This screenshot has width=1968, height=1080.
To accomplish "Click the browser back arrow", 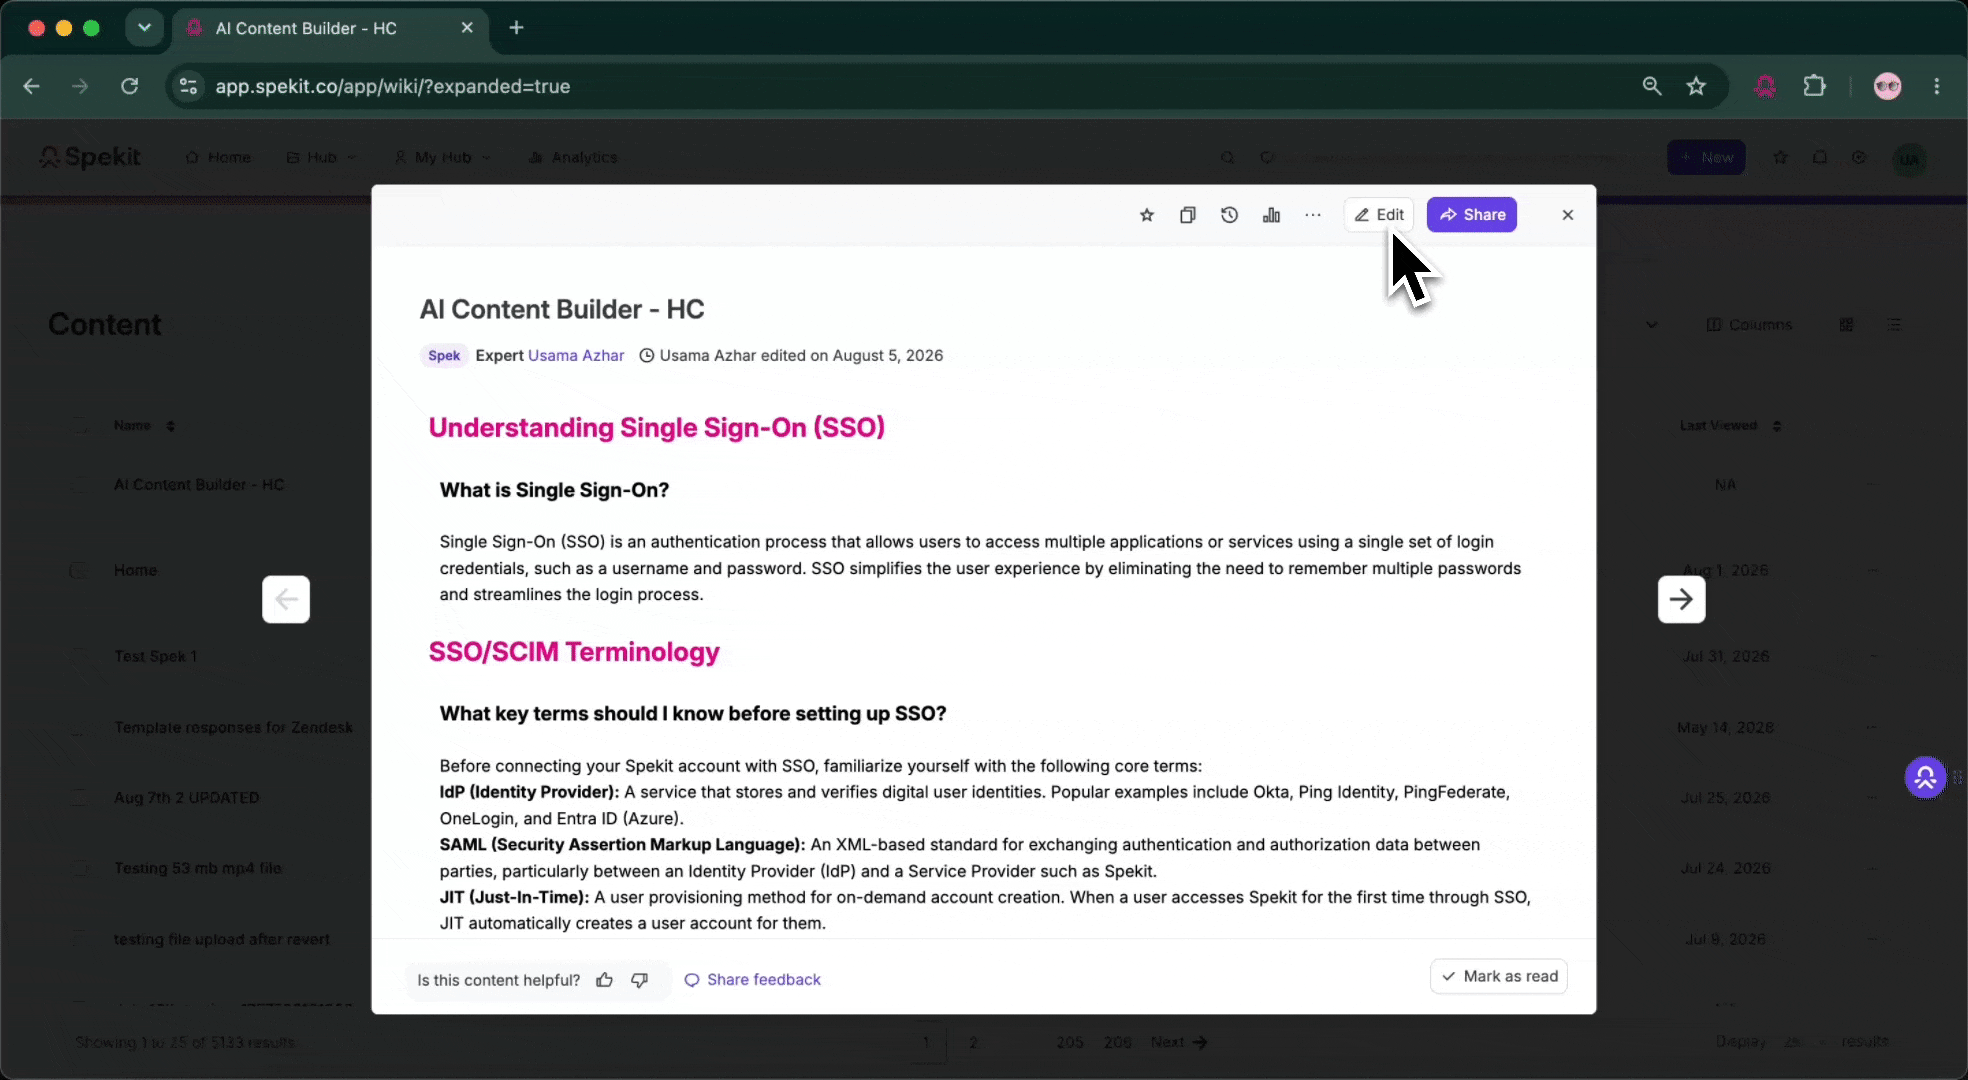I will (x=31, y=86).
